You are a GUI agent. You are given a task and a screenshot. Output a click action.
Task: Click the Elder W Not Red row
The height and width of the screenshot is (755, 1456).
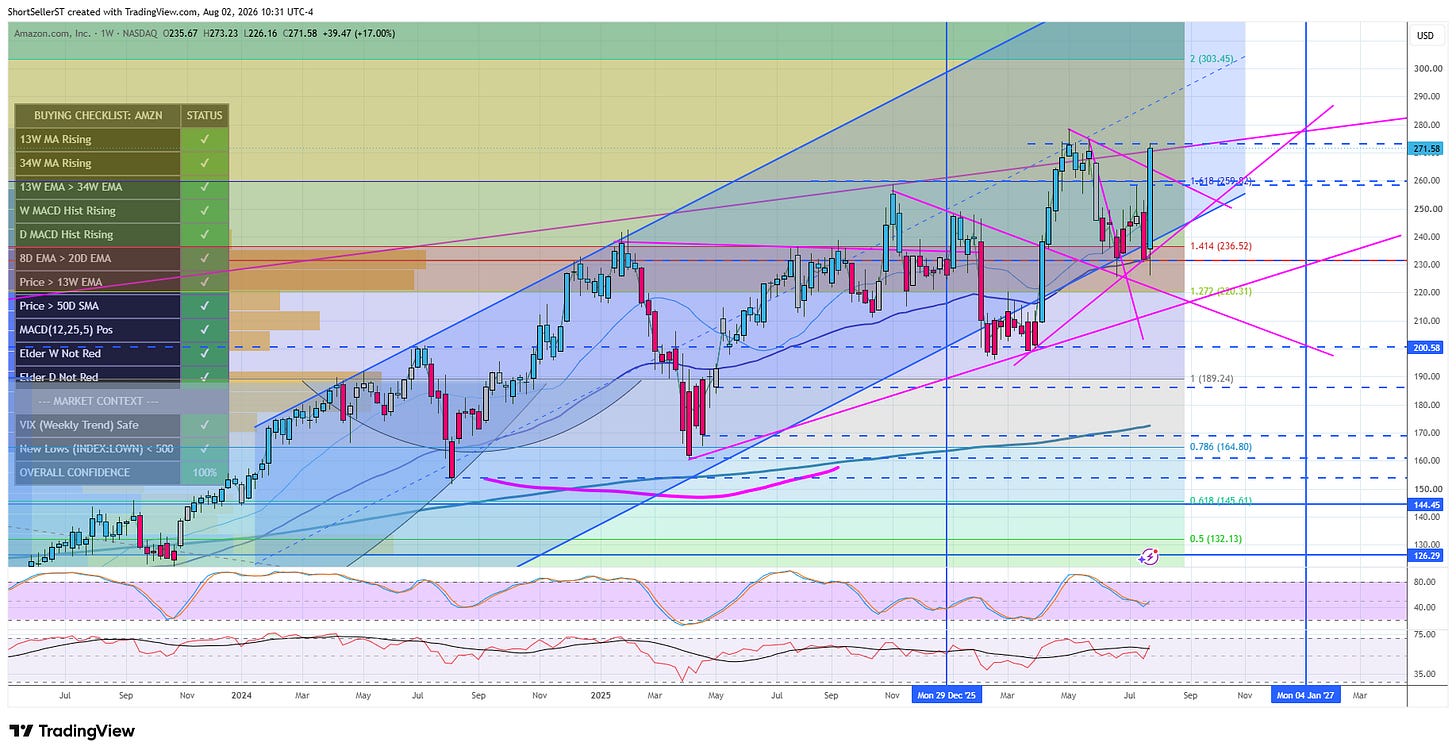(x=121, y=353)
